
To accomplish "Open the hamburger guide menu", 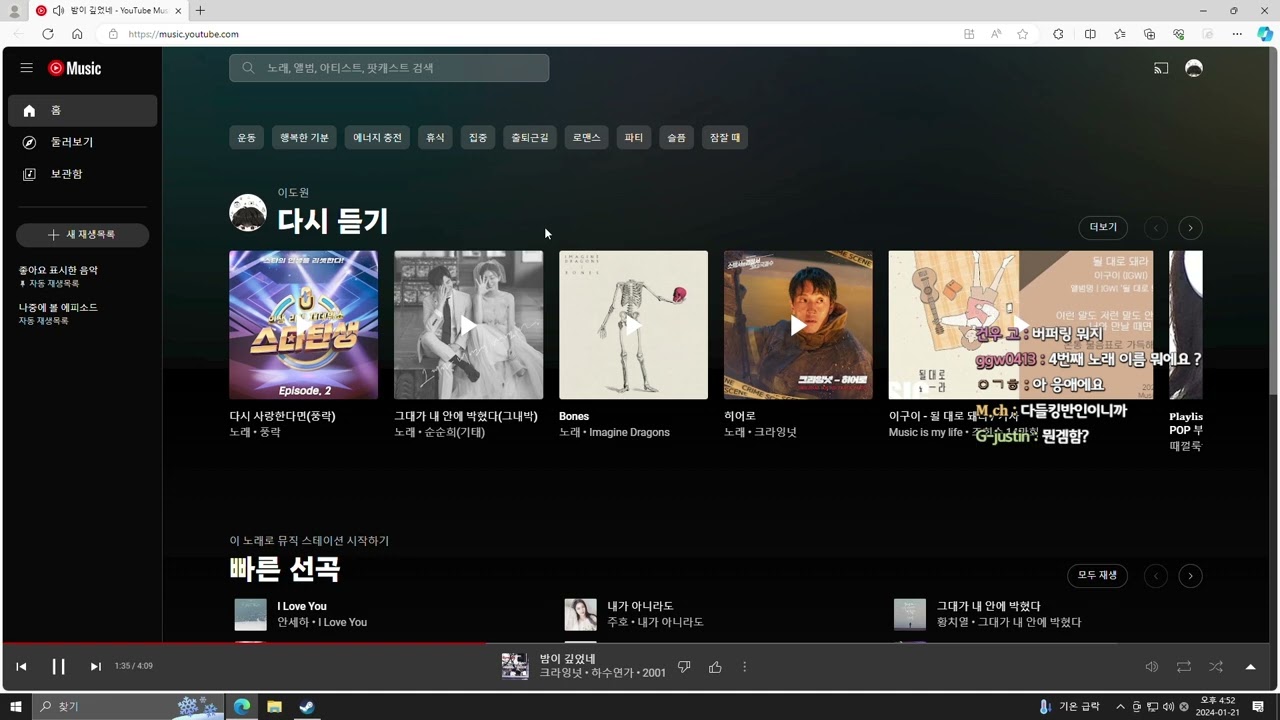I will point(27,68).
